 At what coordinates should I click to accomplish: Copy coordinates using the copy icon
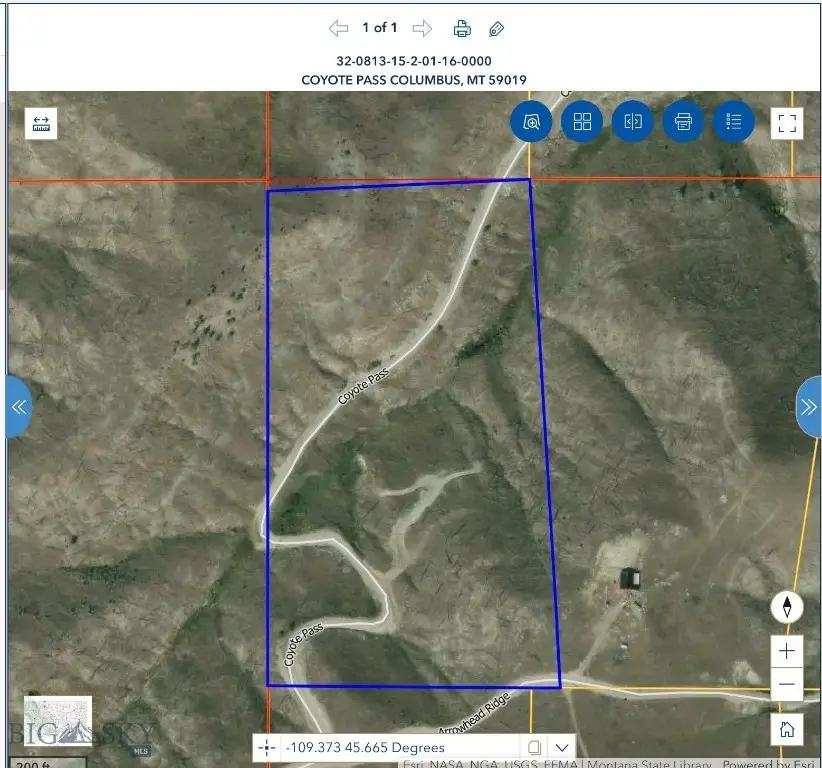(x=534, y=746)
